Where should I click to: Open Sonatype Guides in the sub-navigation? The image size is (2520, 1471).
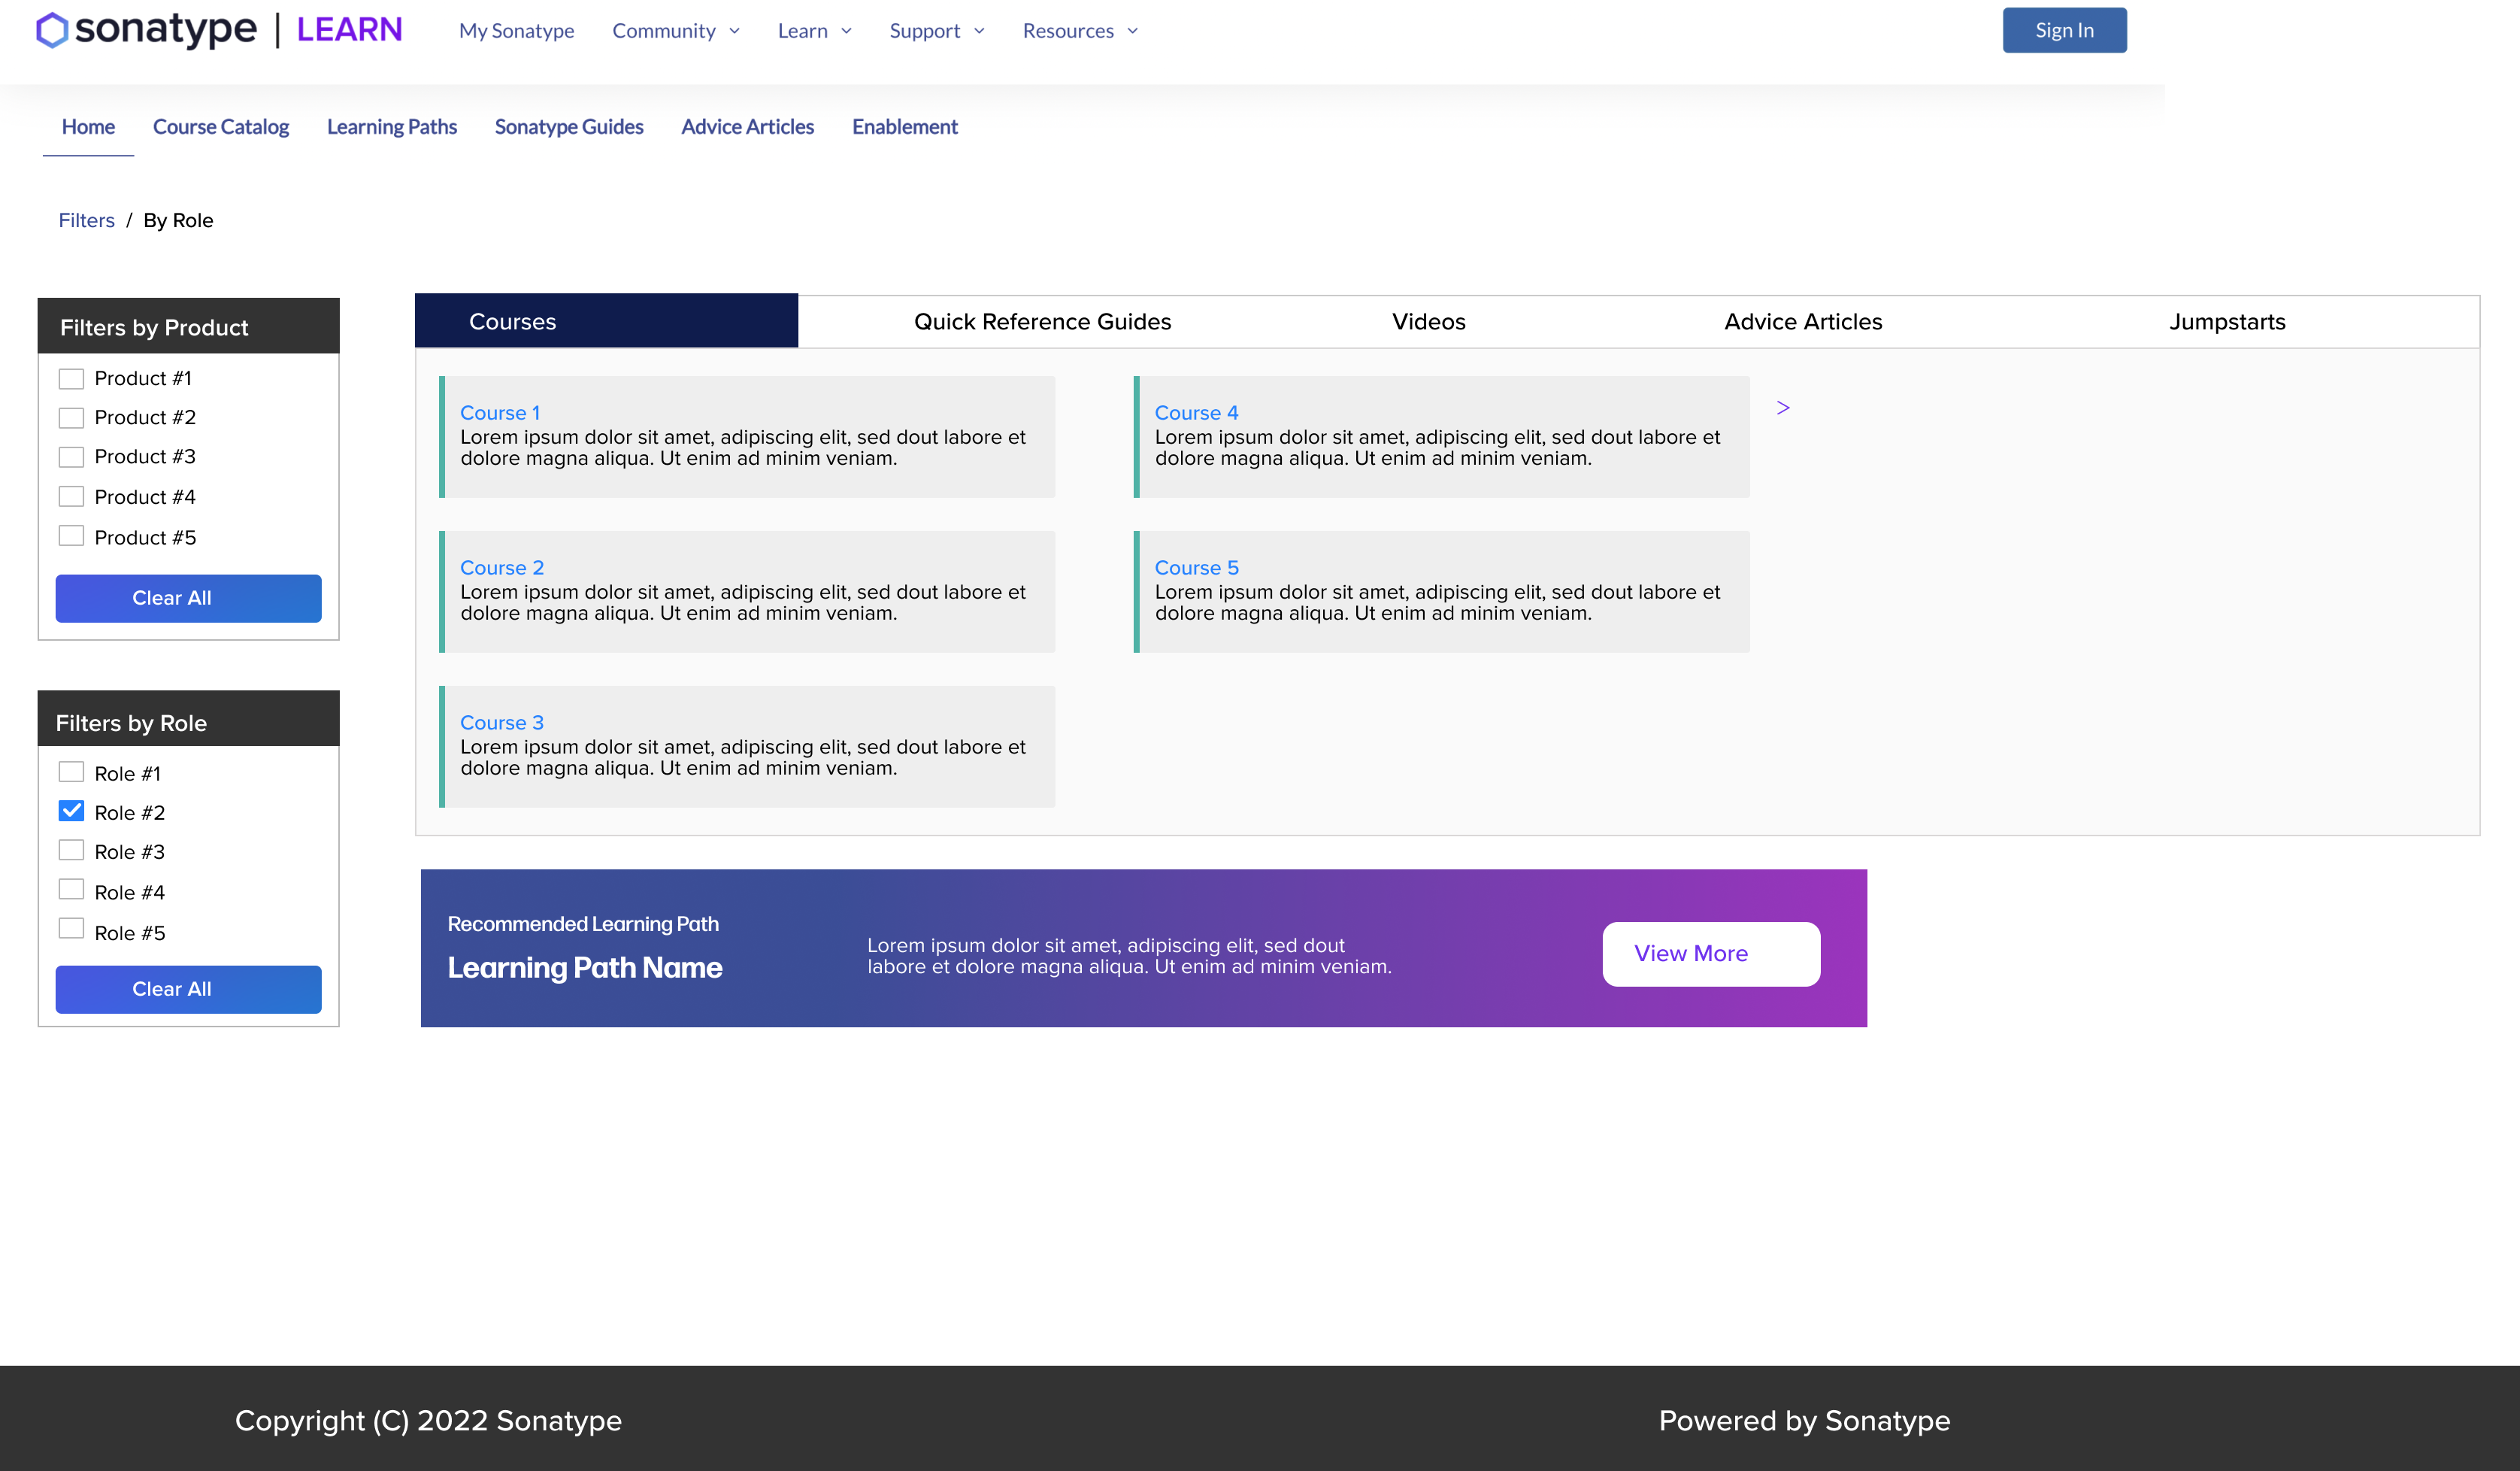(569, 127)
